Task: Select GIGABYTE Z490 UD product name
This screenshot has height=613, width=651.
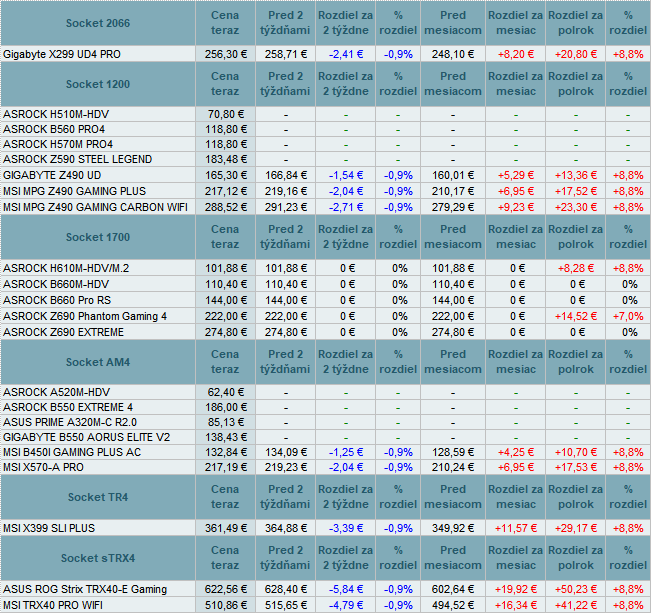Action: point(52,175)
